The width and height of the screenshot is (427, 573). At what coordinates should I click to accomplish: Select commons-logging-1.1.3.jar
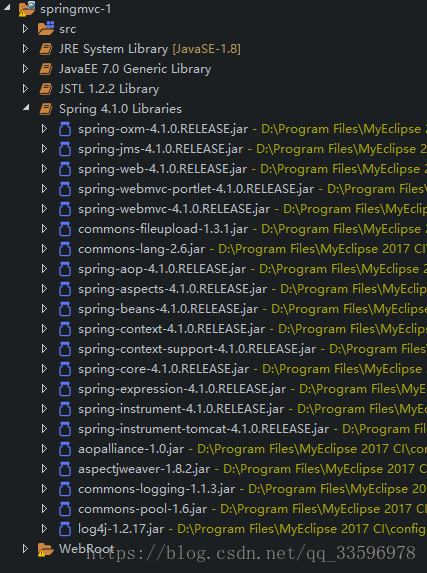(x=156, y=489)
